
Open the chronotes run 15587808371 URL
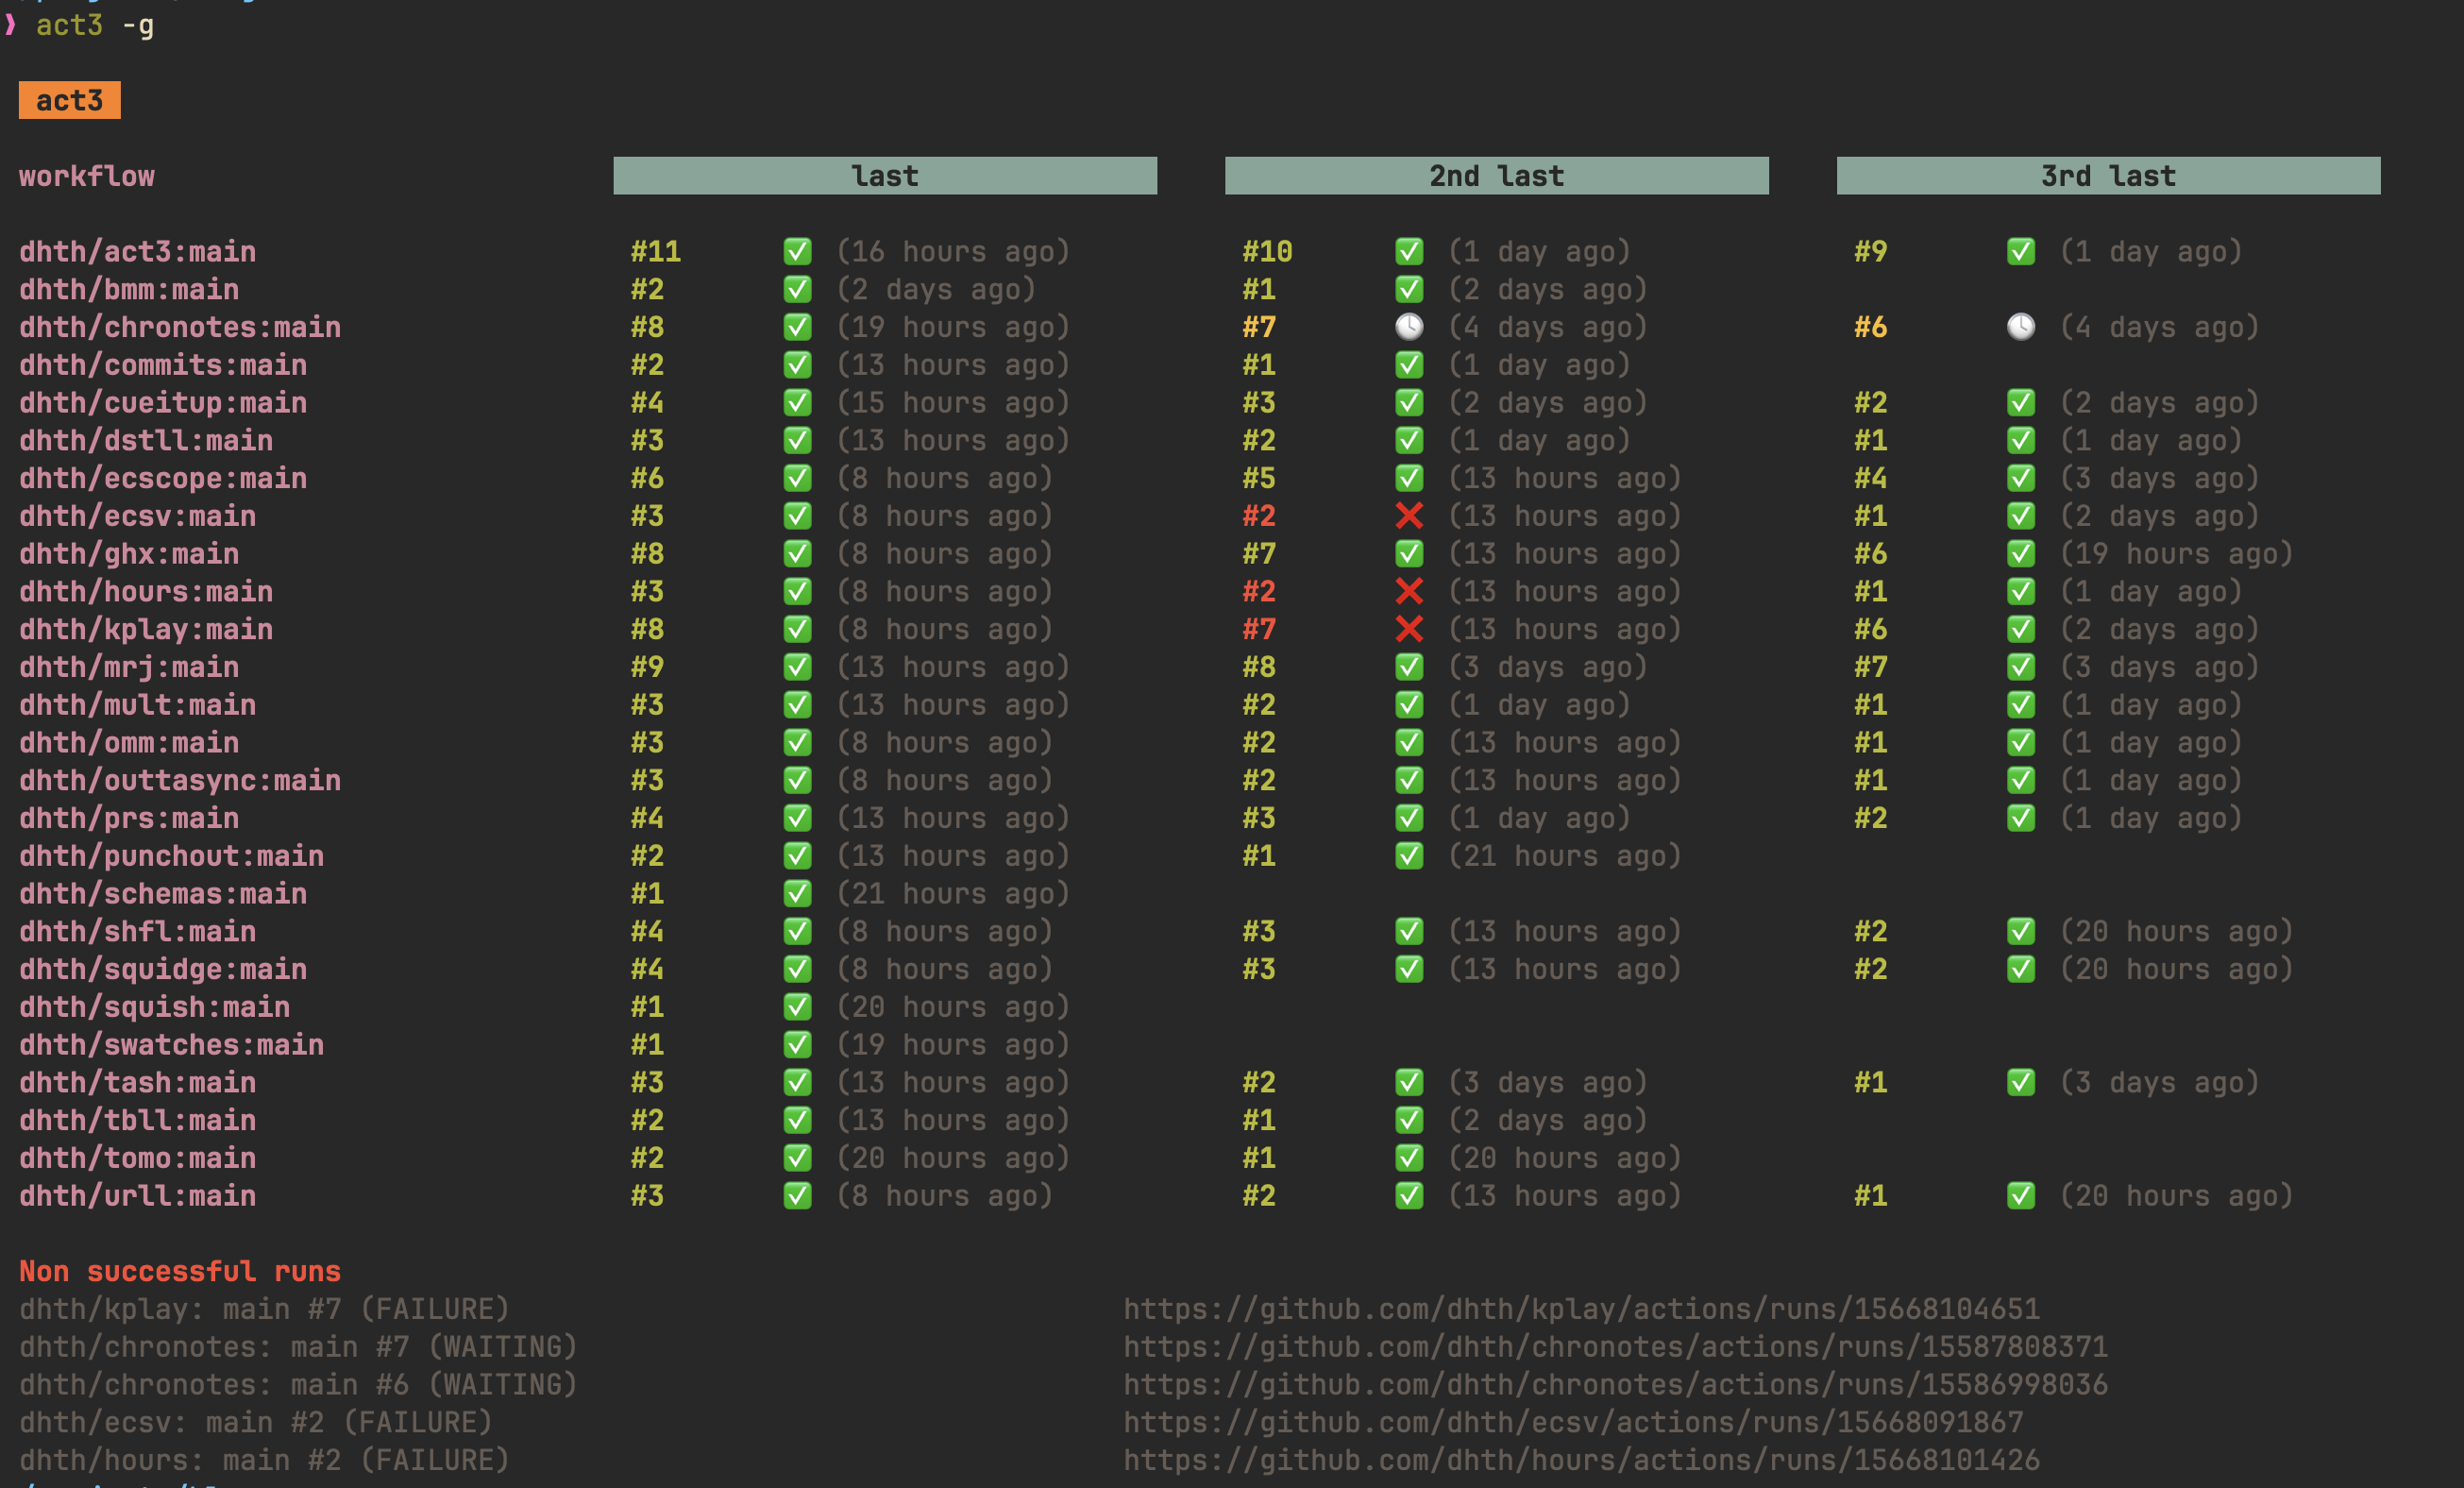tap(1615, 1347)
